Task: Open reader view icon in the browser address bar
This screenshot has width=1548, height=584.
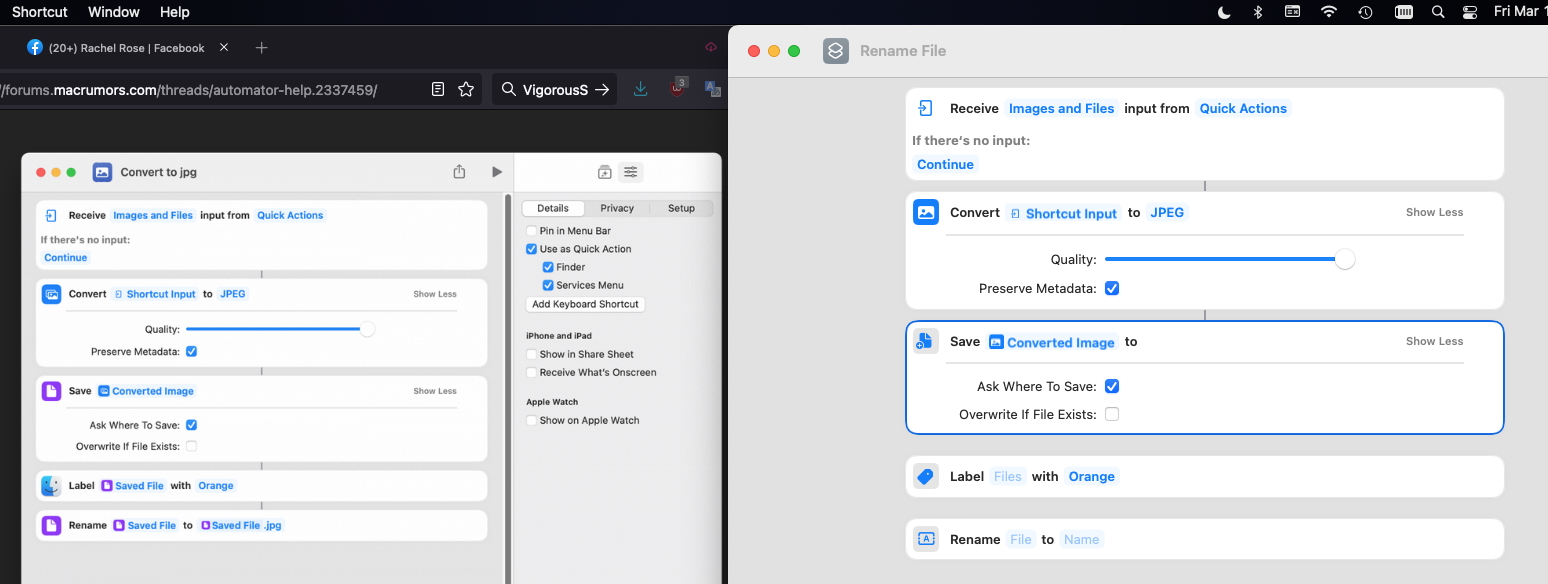Action: [438, 89]
